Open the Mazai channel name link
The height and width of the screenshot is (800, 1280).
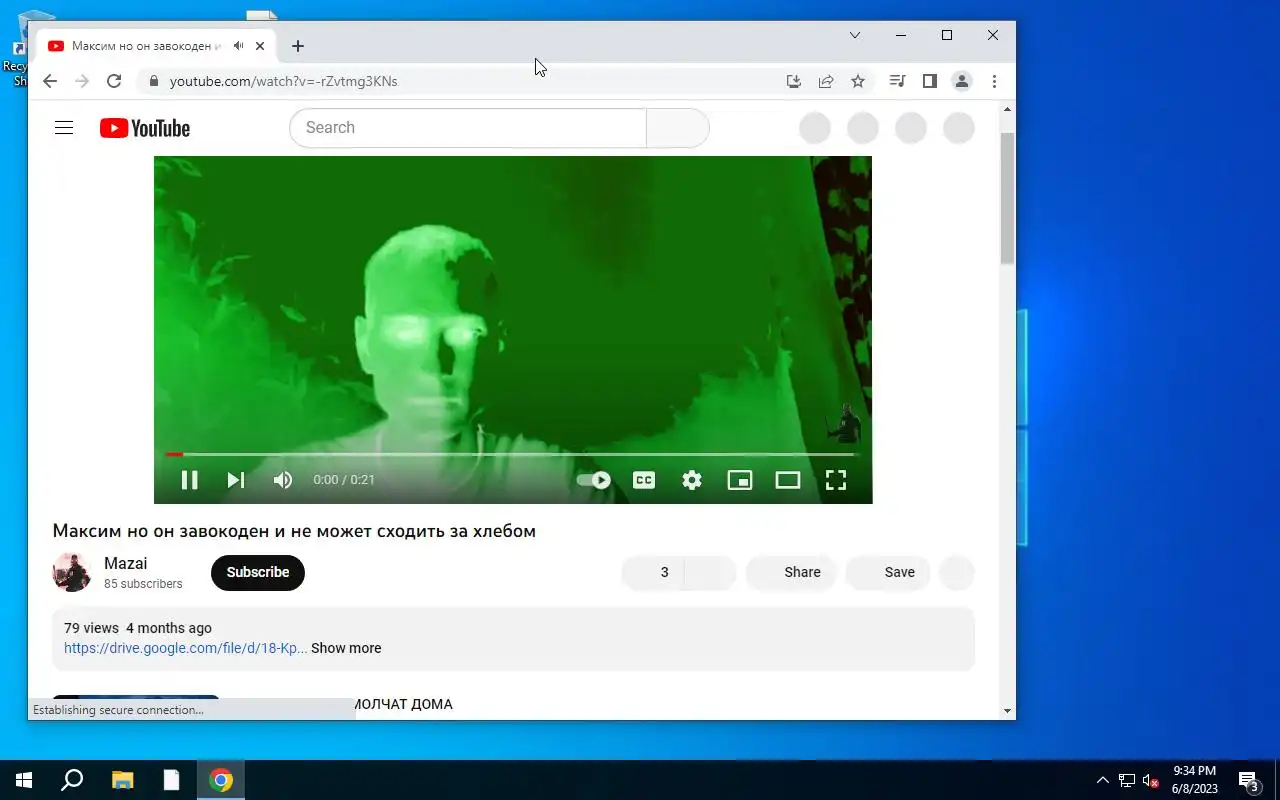pos(126,564)
